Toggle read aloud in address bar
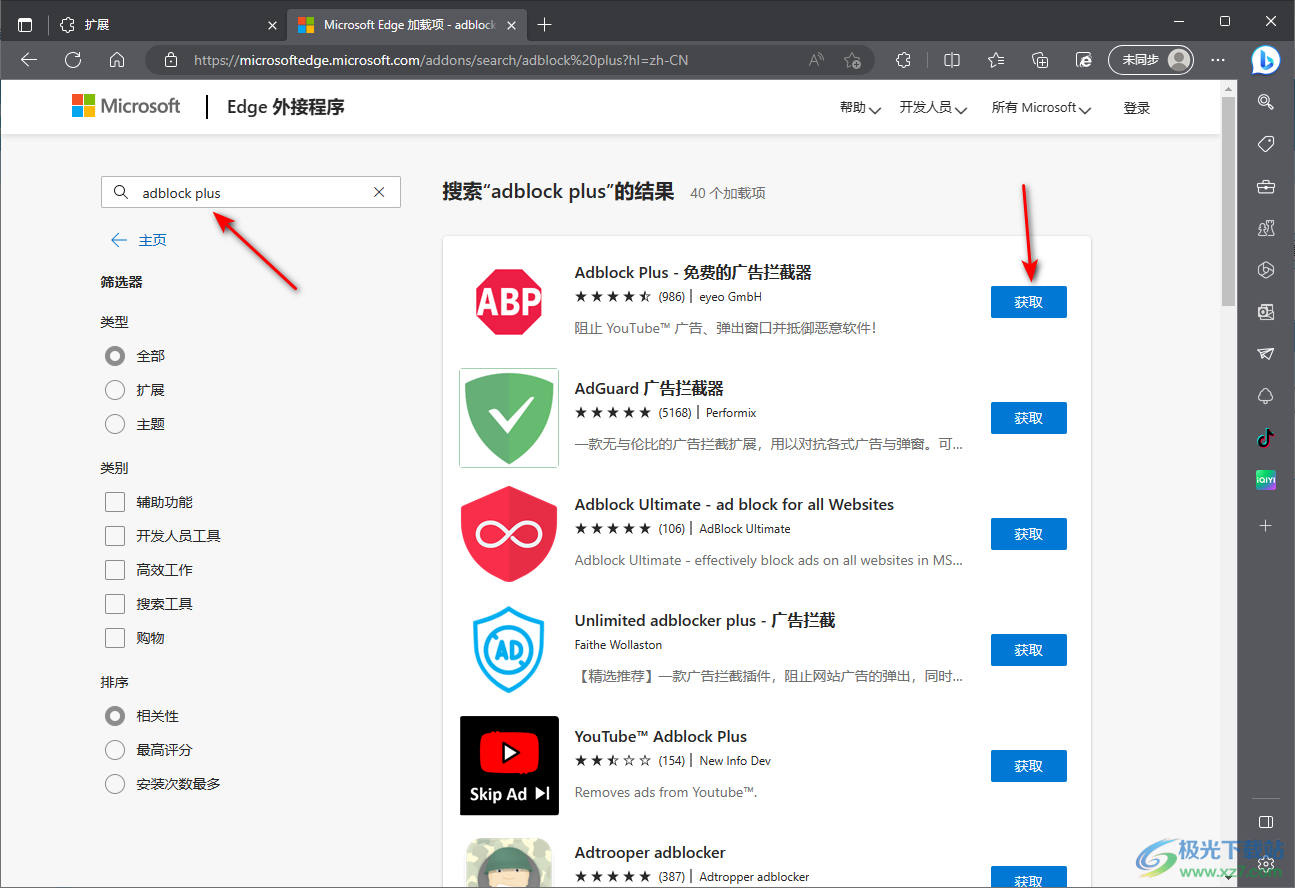The image size is (1295, 888). (x=817, y=60)
